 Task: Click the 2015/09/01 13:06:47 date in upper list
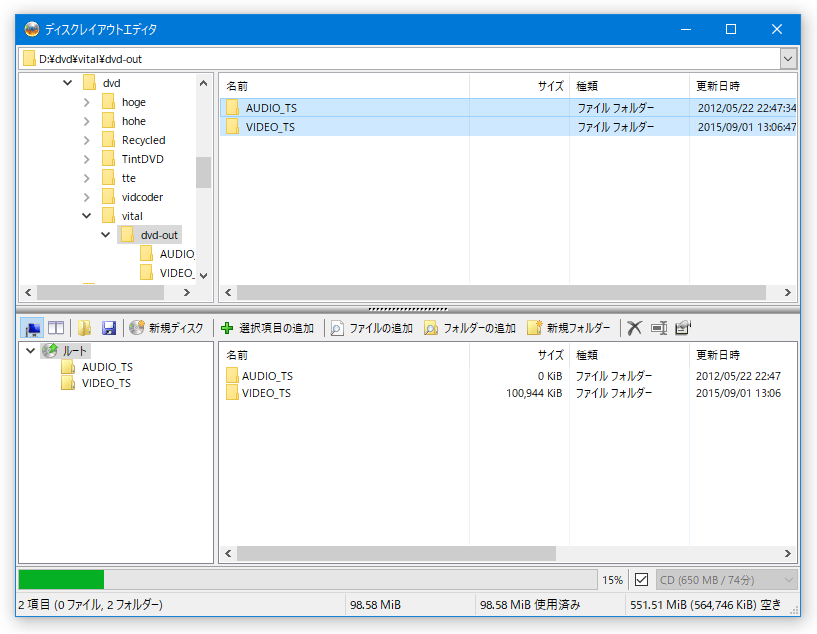pos(747,127)
